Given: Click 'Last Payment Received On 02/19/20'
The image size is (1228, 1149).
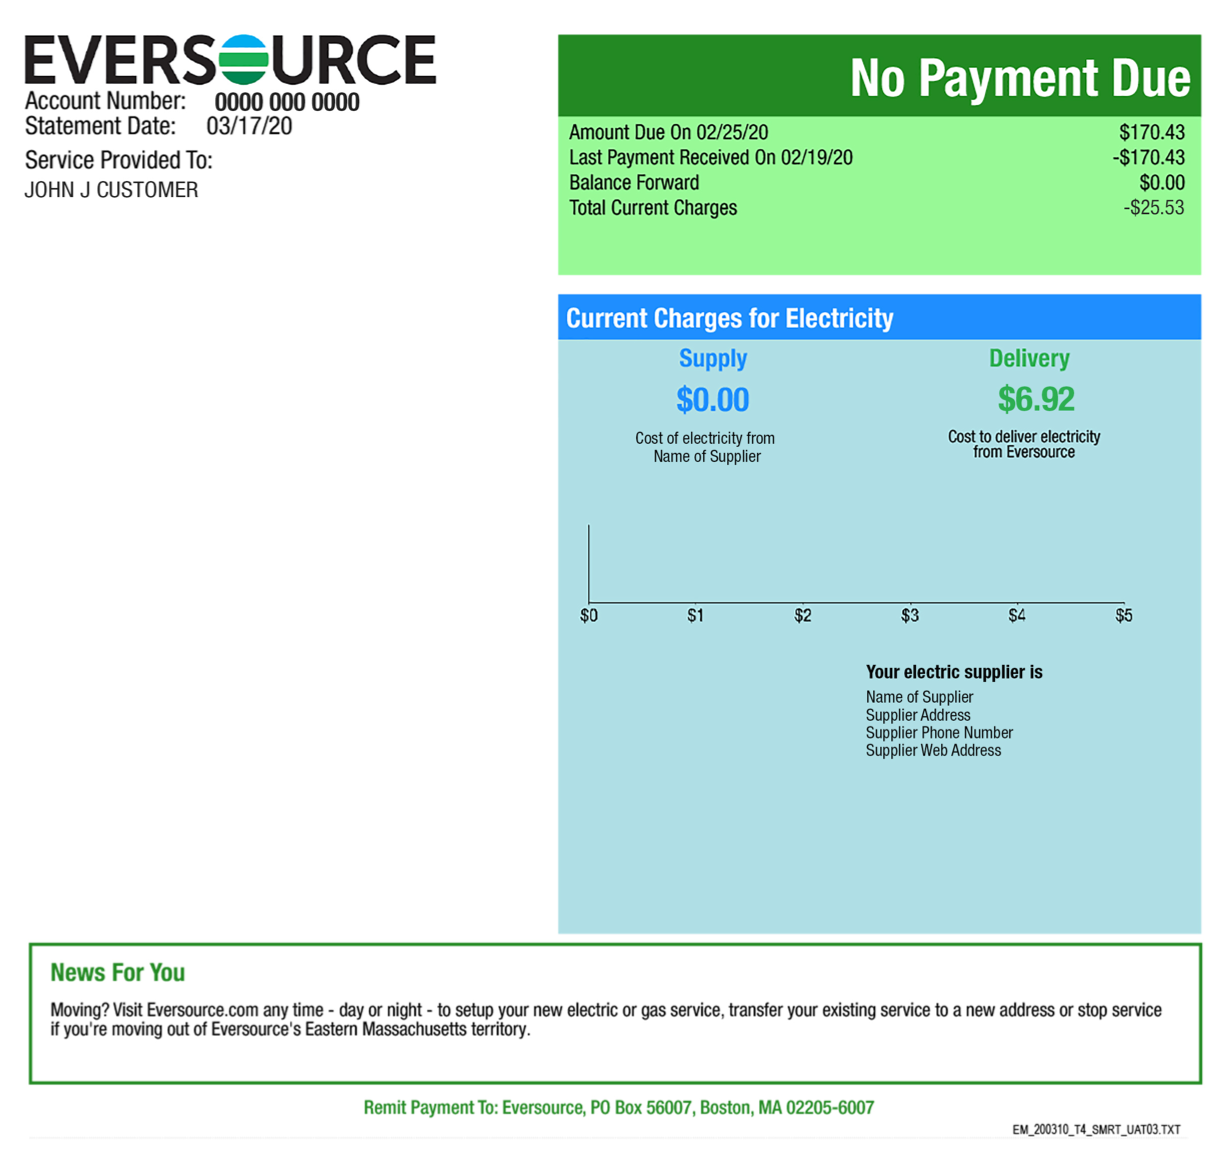Looking at the screenshot, I should coord(711,157).
